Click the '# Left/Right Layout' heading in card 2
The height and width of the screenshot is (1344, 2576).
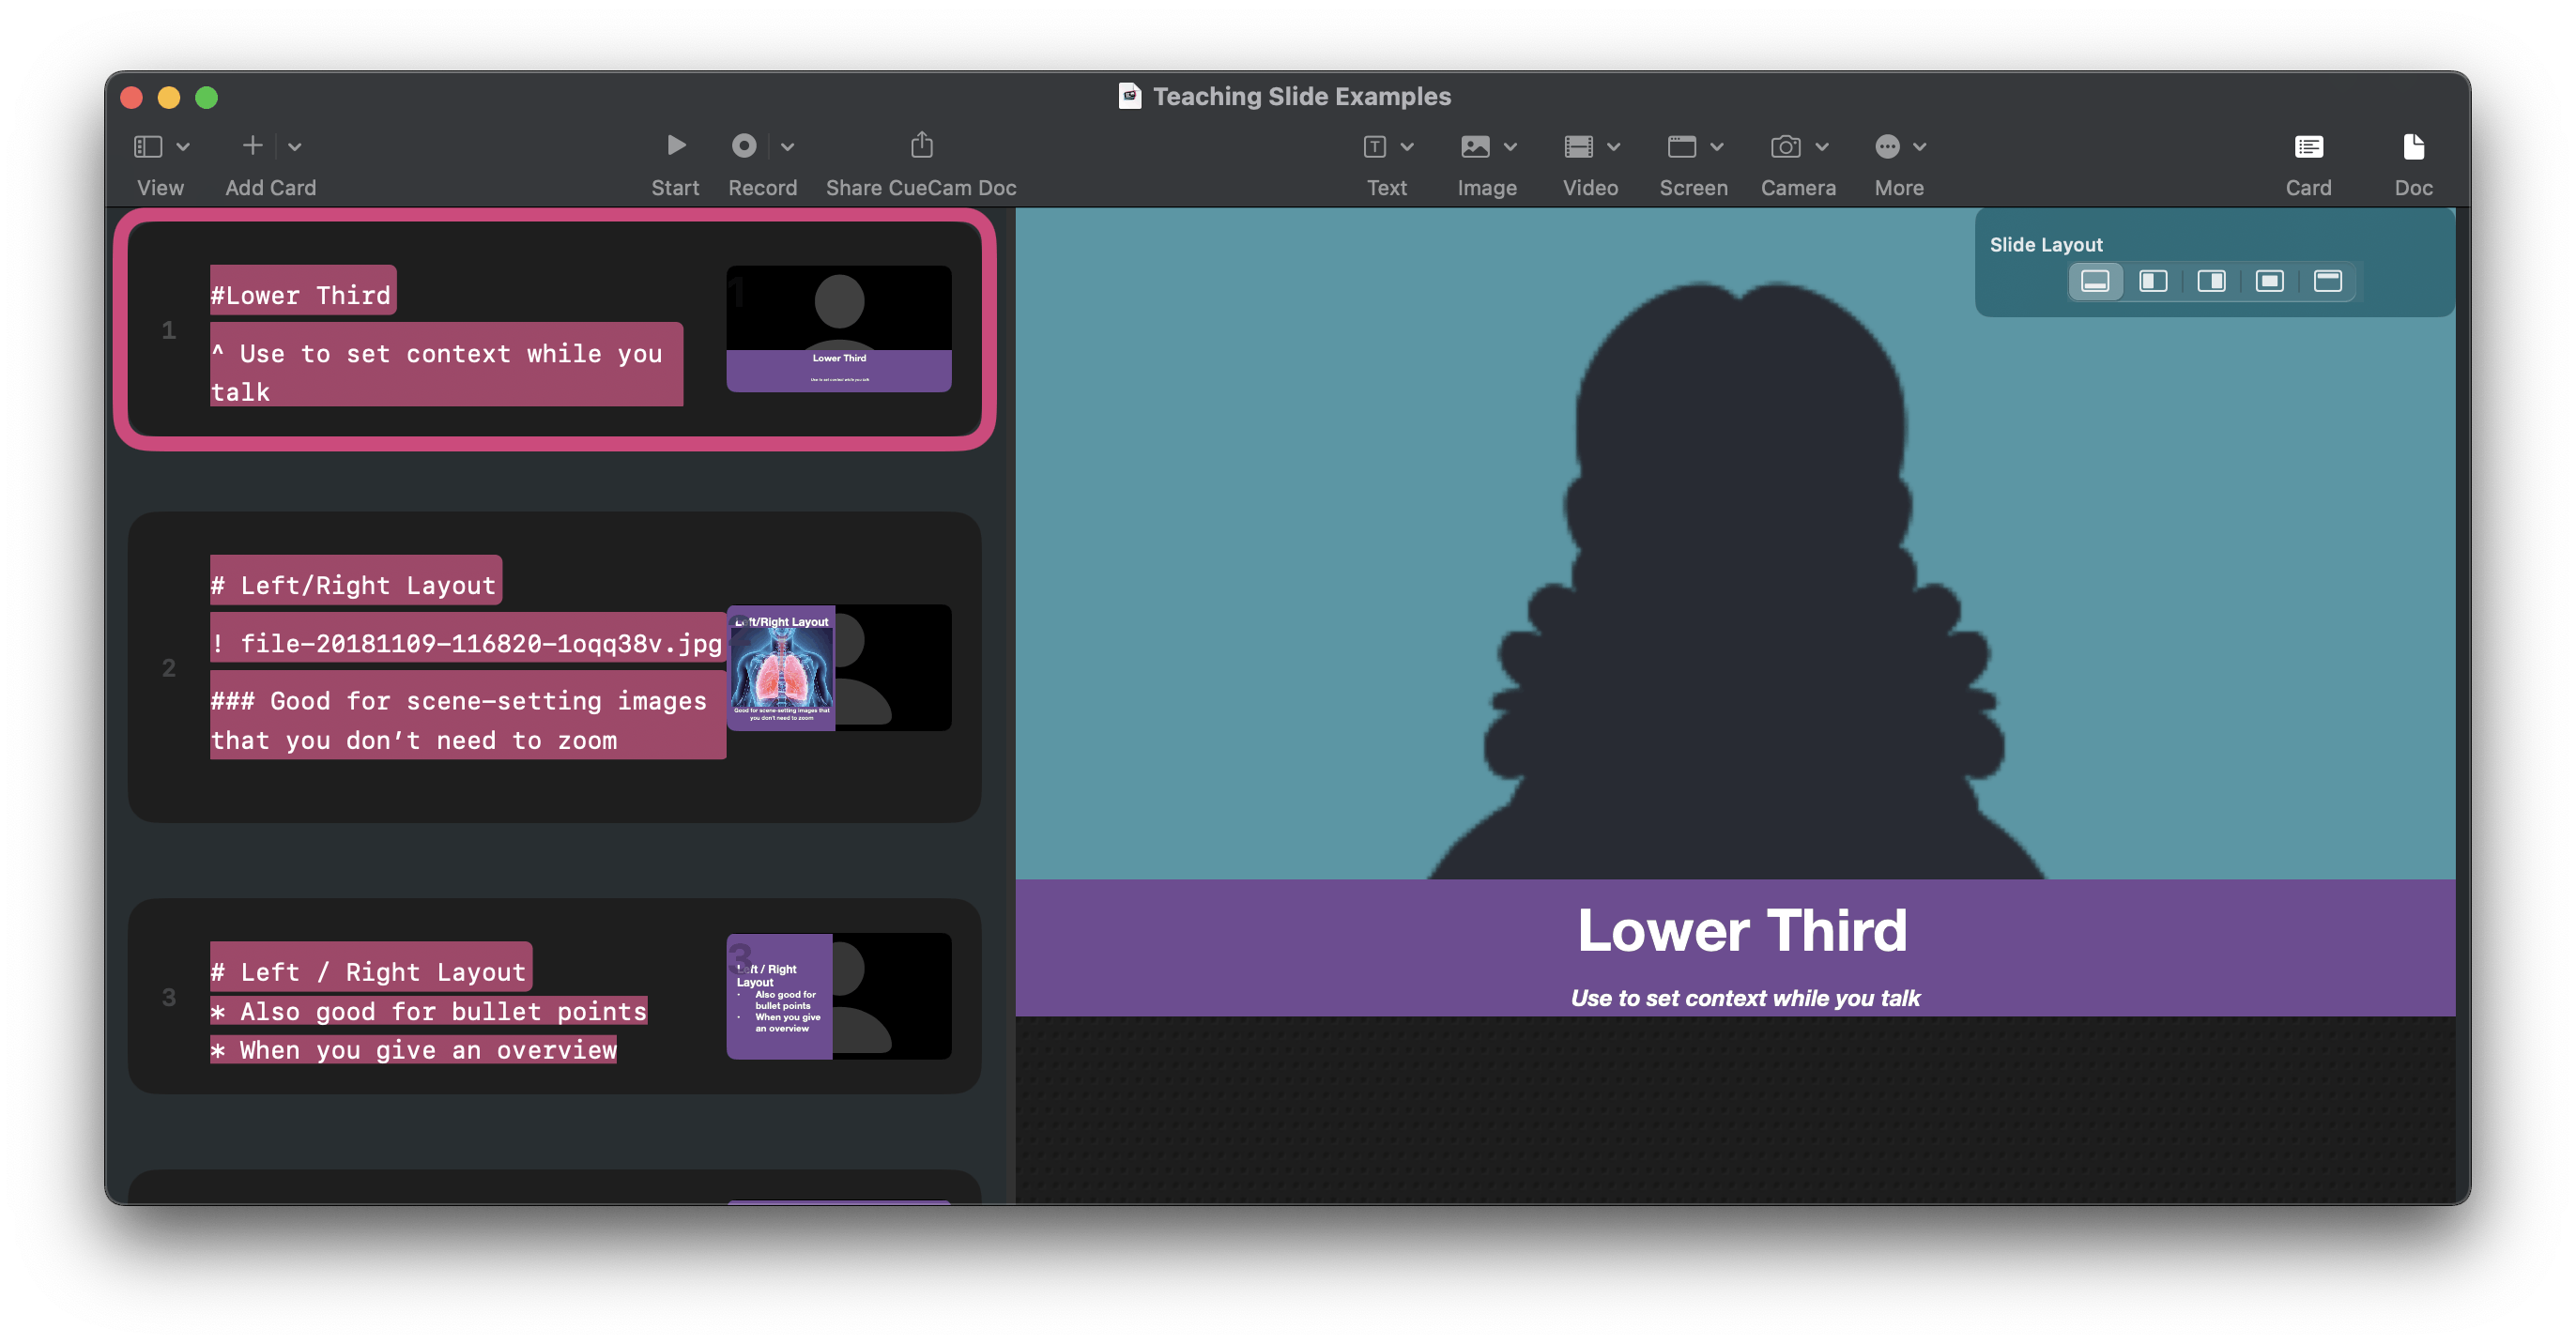click(355, 585)
